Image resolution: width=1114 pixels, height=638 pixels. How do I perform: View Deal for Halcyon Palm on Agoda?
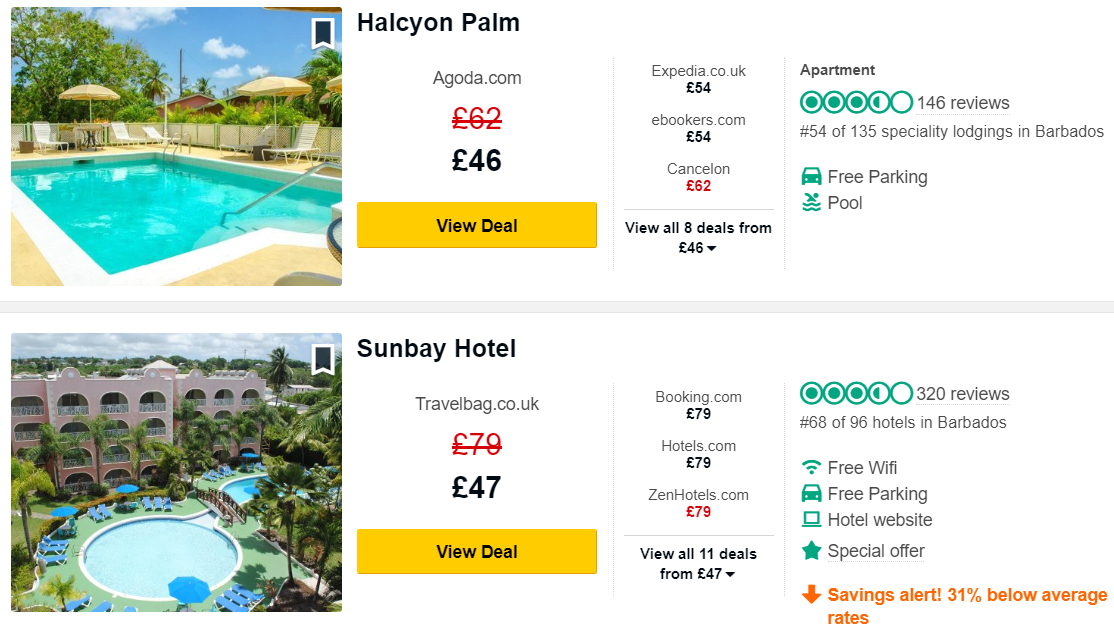coord(477,226)
